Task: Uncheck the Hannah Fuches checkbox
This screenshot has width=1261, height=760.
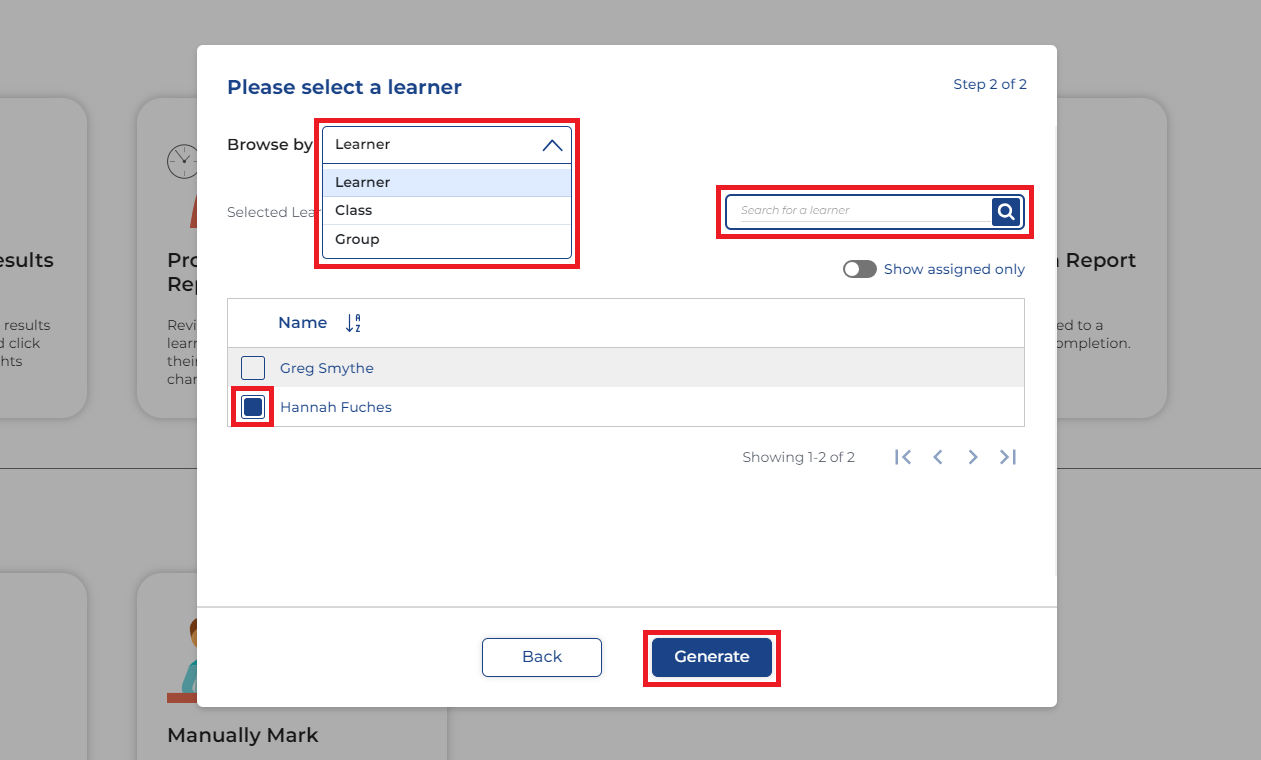Action: point(253,407)
